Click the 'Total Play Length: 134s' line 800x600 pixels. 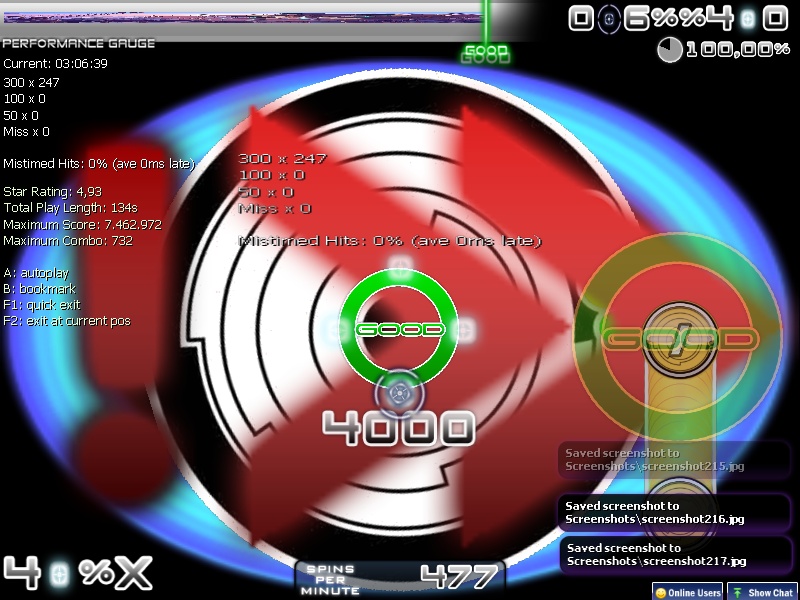(70, 208)
